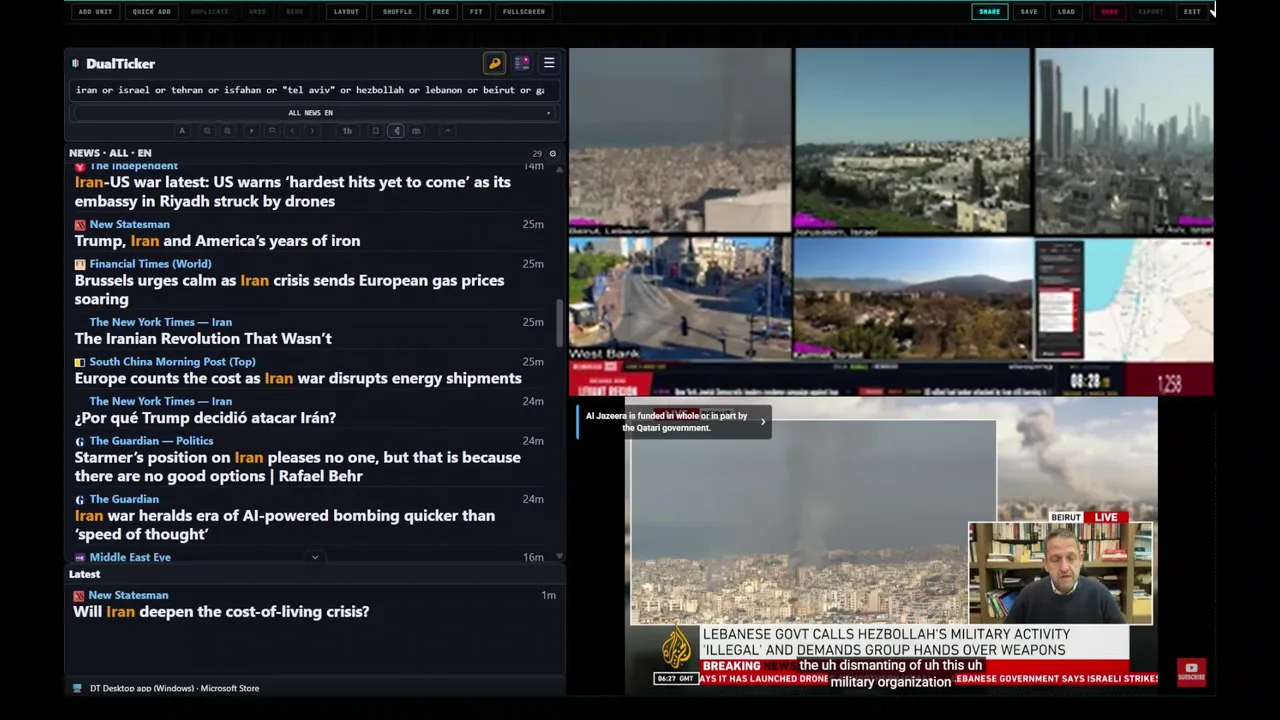Click The Independent source icon

pos(80,167)
